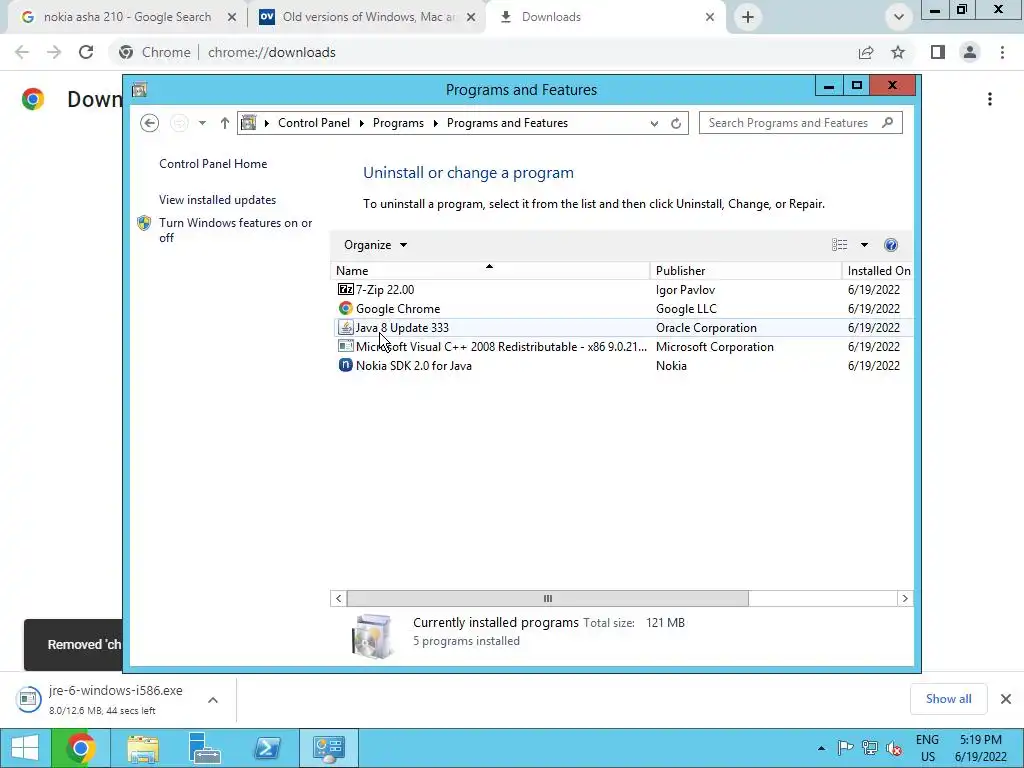
Task: Click ENG US language indicator
Action: (x=927, y=748)
